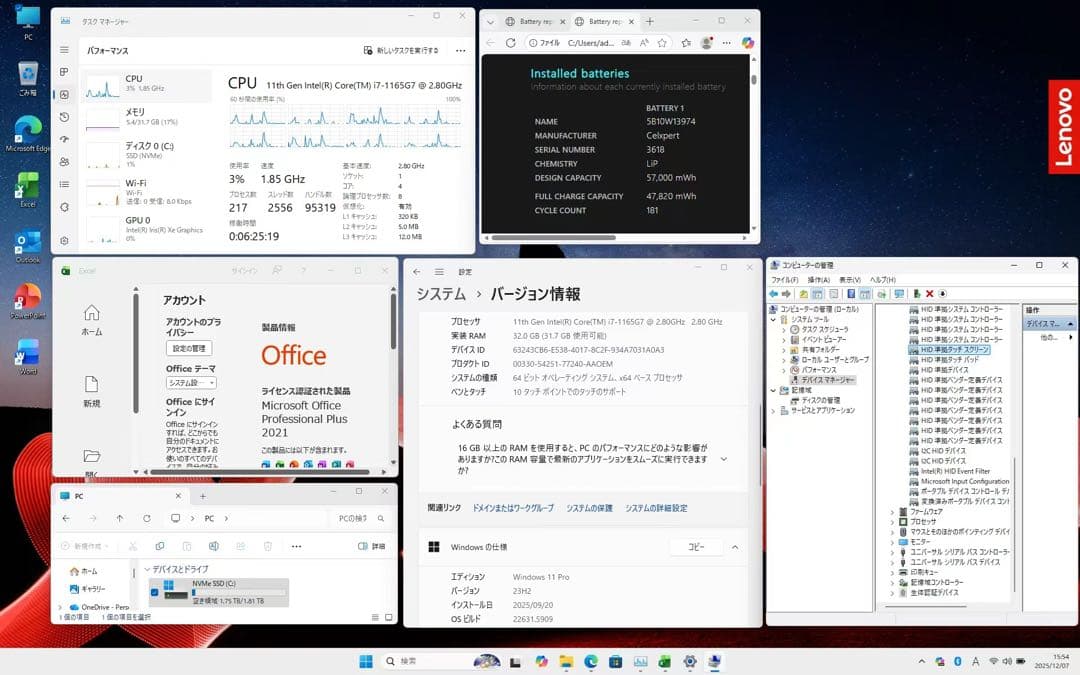Click the copy icon in Explorer toolbar
The image size is (1080, 675).
[x=160, y=544]
